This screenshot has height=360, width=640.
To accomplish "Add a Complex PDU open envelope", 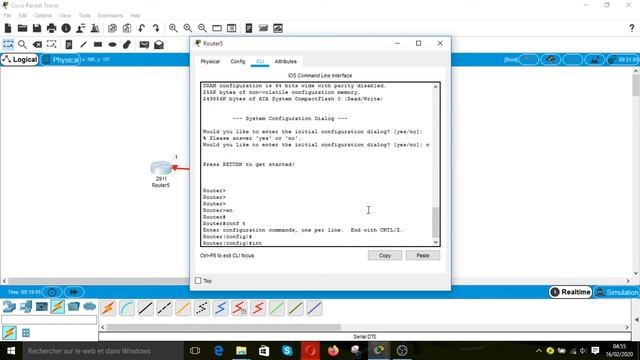I will pos(159,44).
